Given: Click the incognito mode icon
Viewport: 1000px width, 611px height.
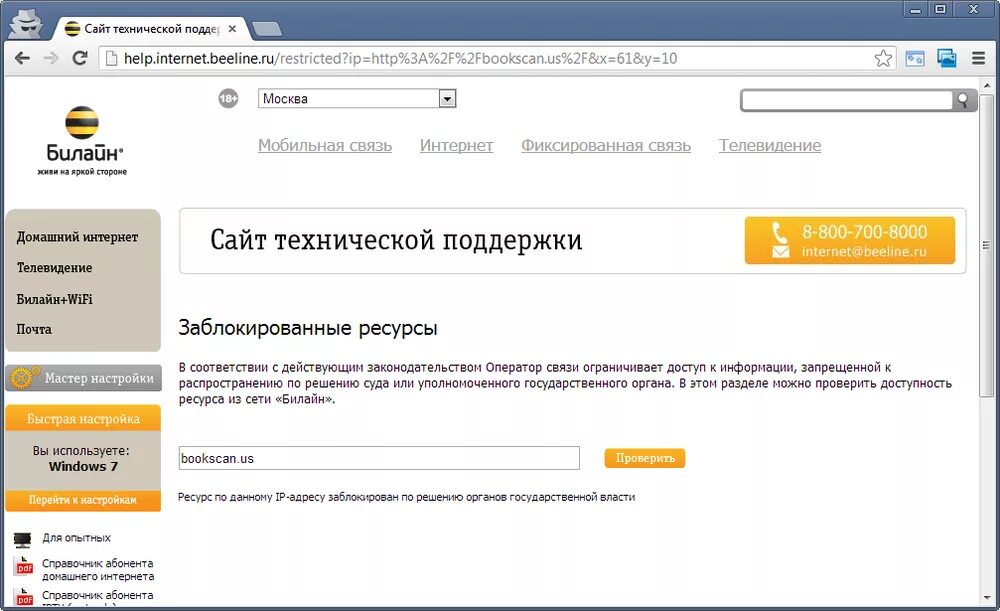Looking at the screenshot, I should coord(26,24).
